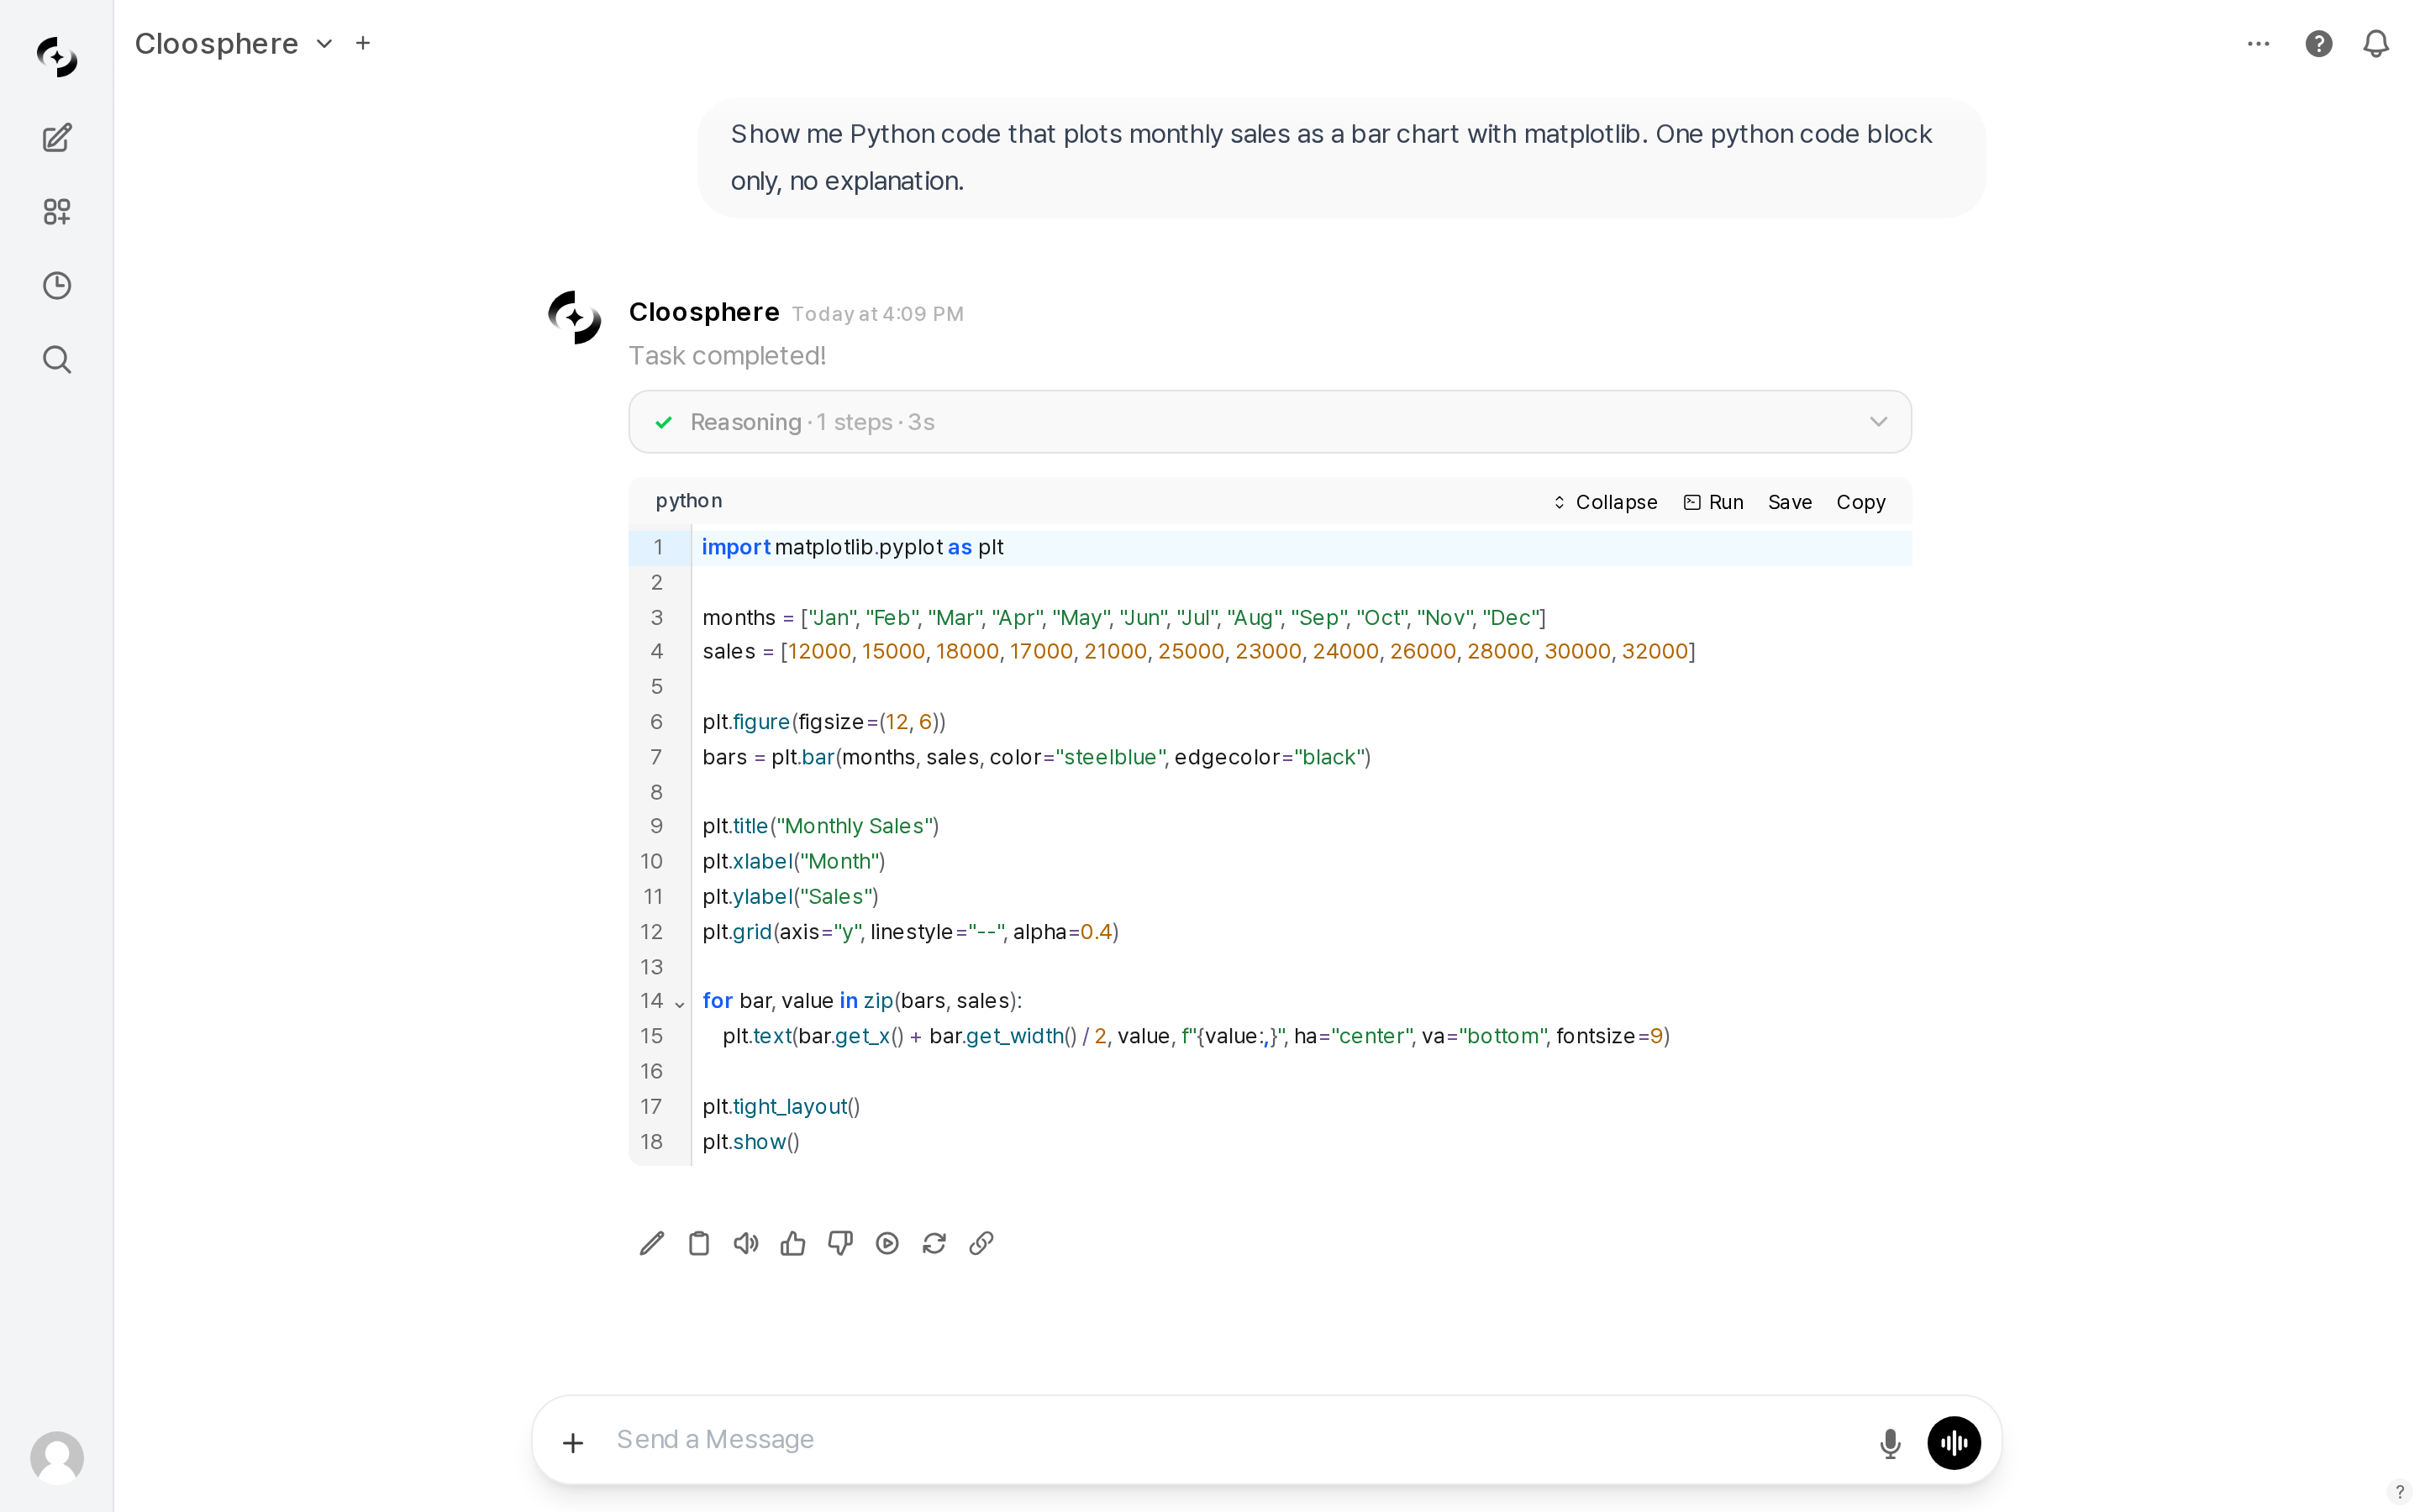The height and width of the screenshot is (1512, 2420).
Task: Click the plt.grid line of code
Action: [911, 932]
